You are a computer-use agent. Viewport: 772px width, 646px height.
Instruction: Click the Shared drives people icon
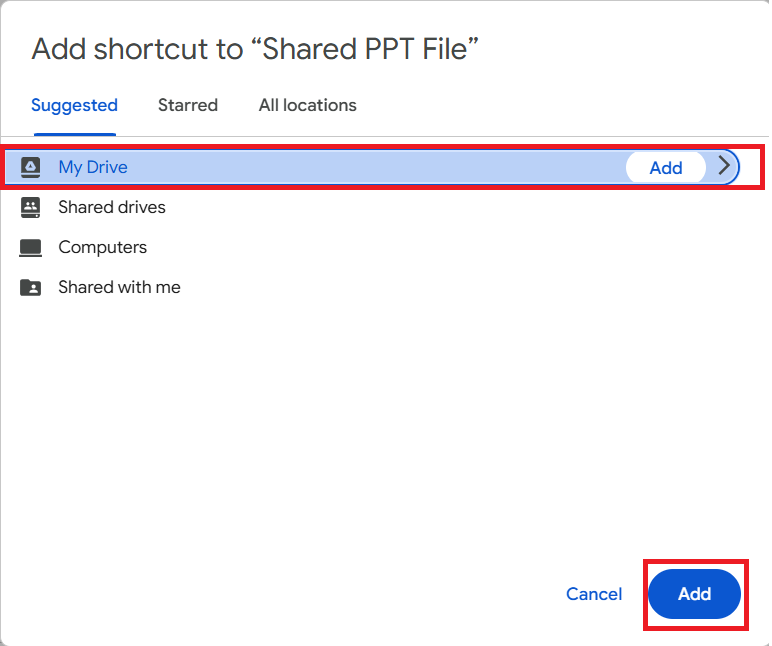(x=31, y=207)
